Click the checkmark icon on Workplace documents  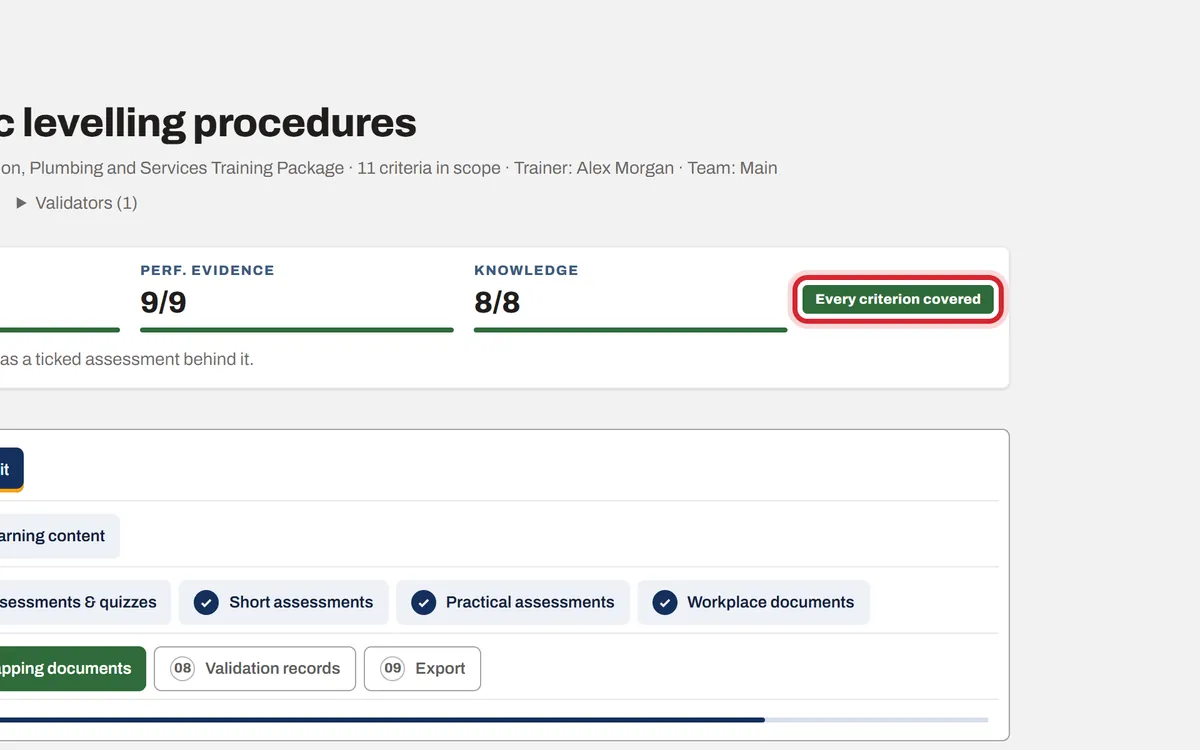(664, 602)
